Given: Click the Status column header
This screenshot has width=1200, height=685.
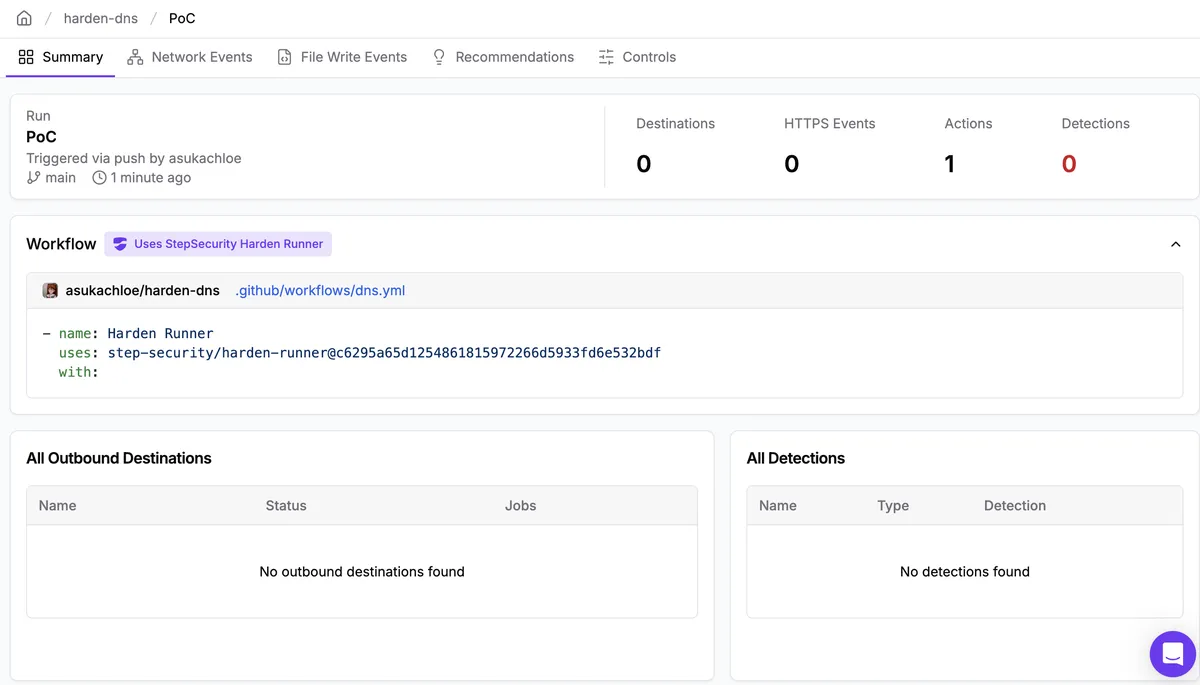Looking at the screenshot, I should (x=286, y=505).
